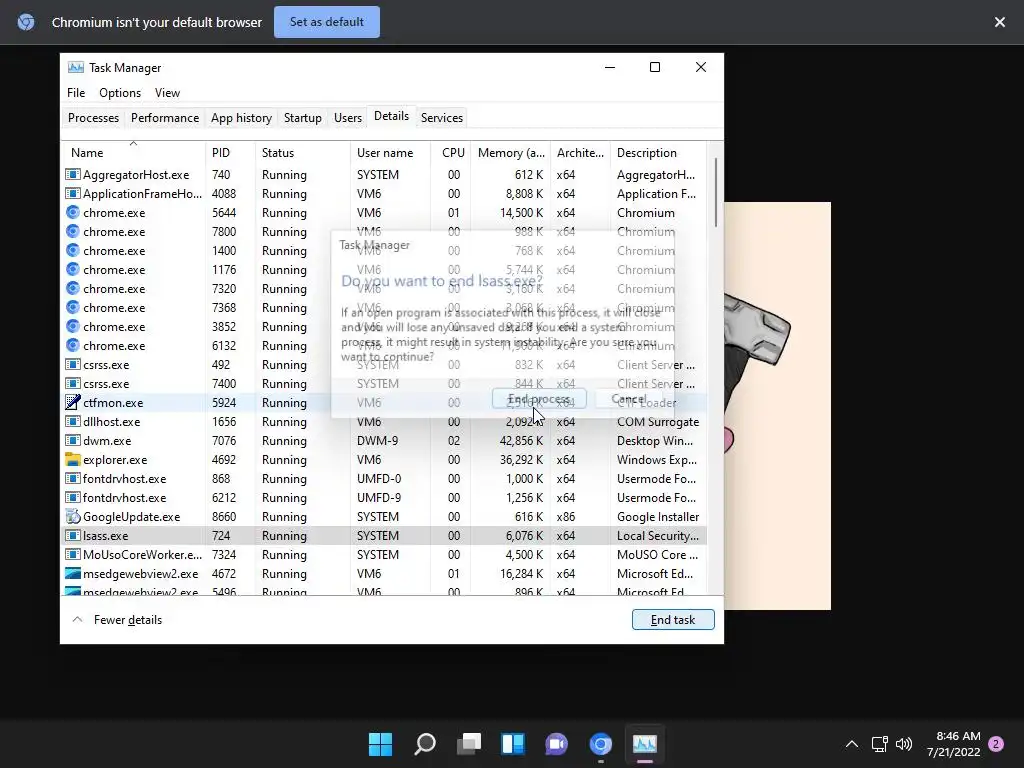The image size is (1024, 768).
Task: Select dllhost.exe process icon
Action: tap(72, 421)
